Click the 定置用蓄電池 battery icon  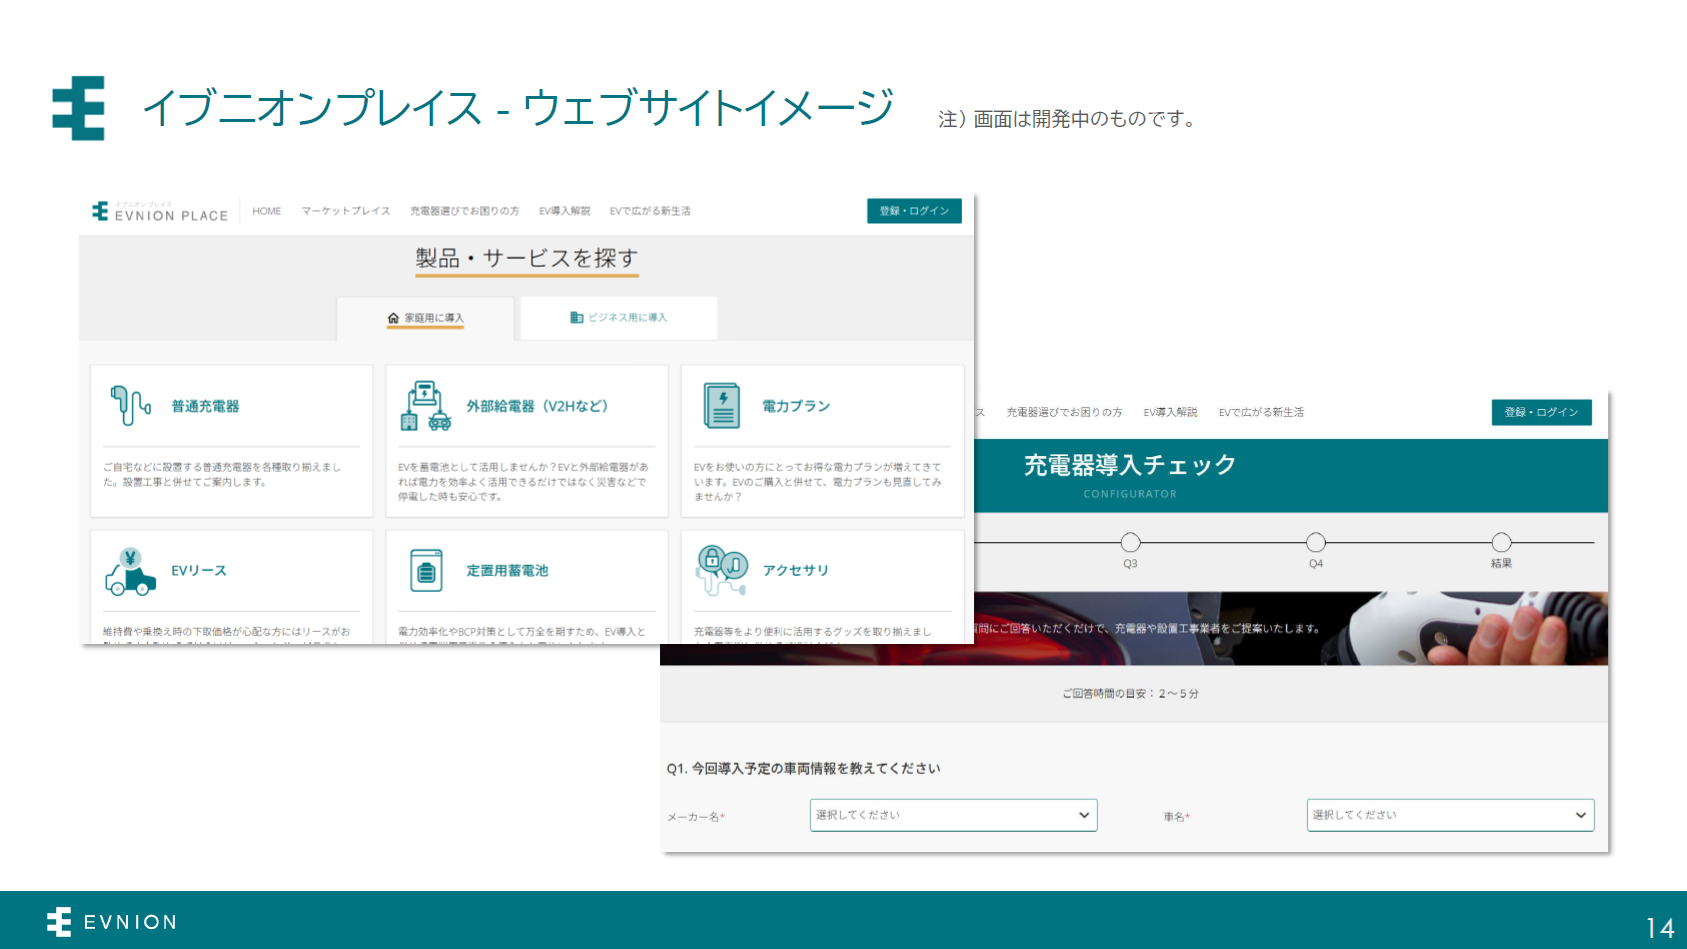tap(426, 568)
